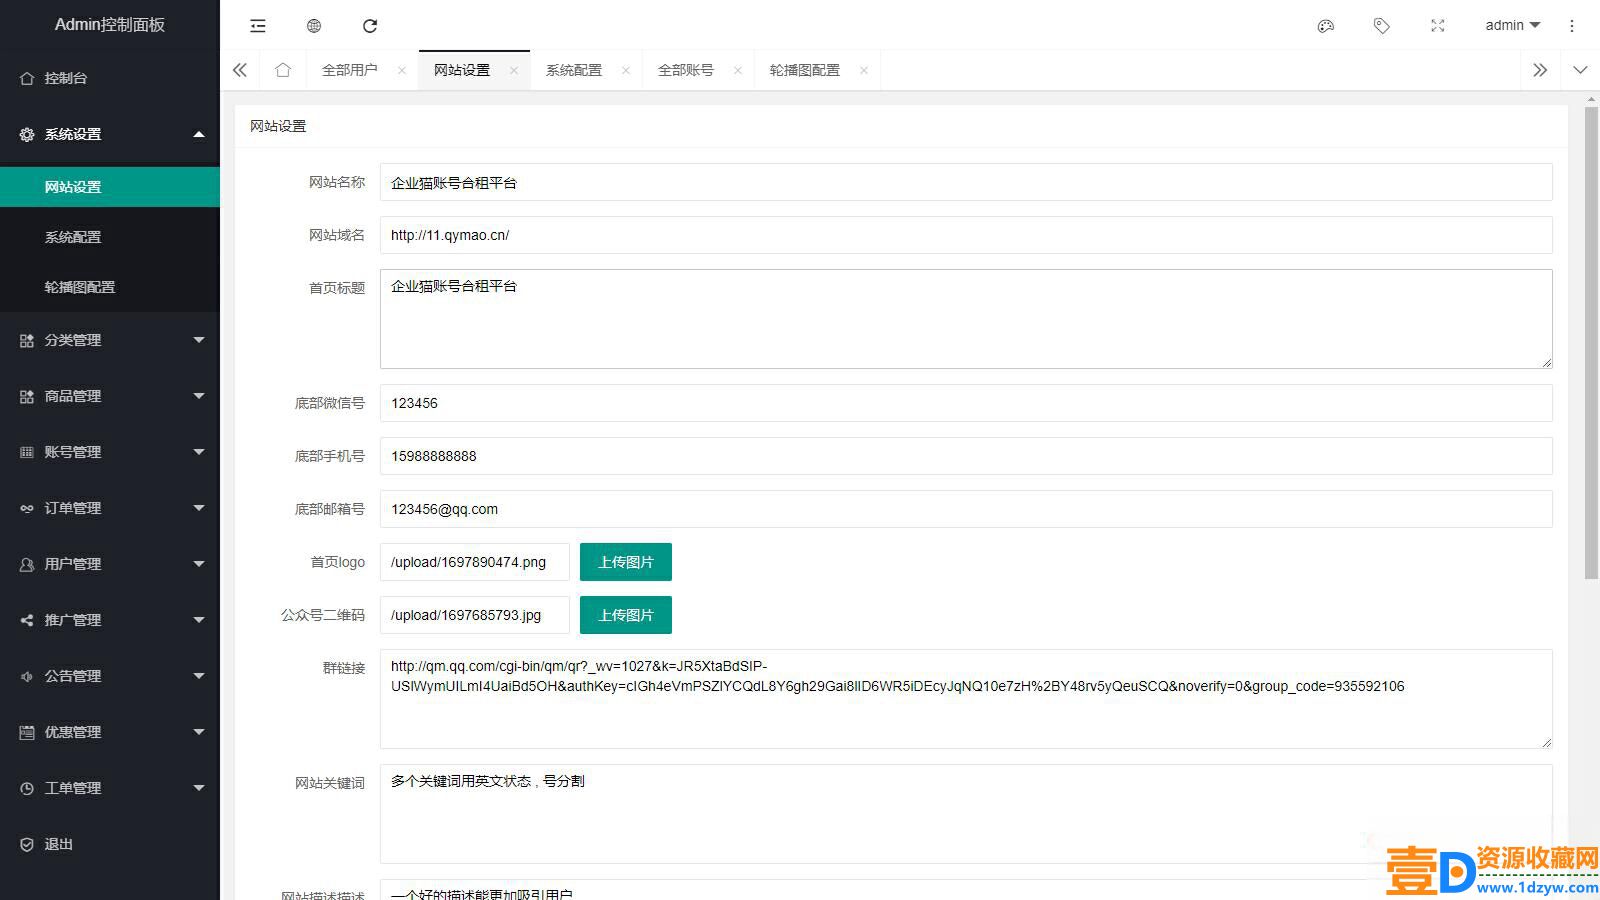Expand the 优惠管理 sidebar menu
Screen dimensions: 1600x900
(x=110, y=732)
